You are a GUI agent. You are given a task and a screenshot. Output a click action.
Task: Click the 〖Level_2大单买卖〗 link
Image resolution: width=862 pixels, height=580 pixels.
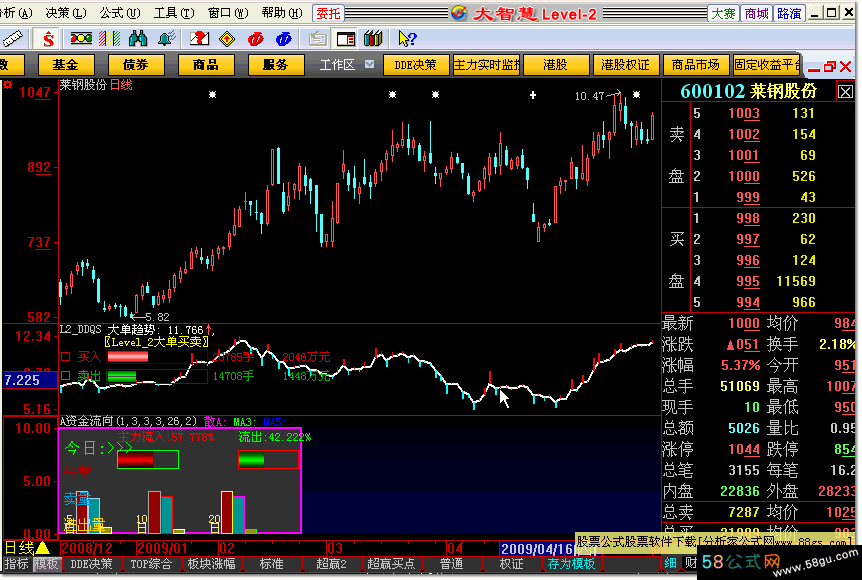(157, 342)
